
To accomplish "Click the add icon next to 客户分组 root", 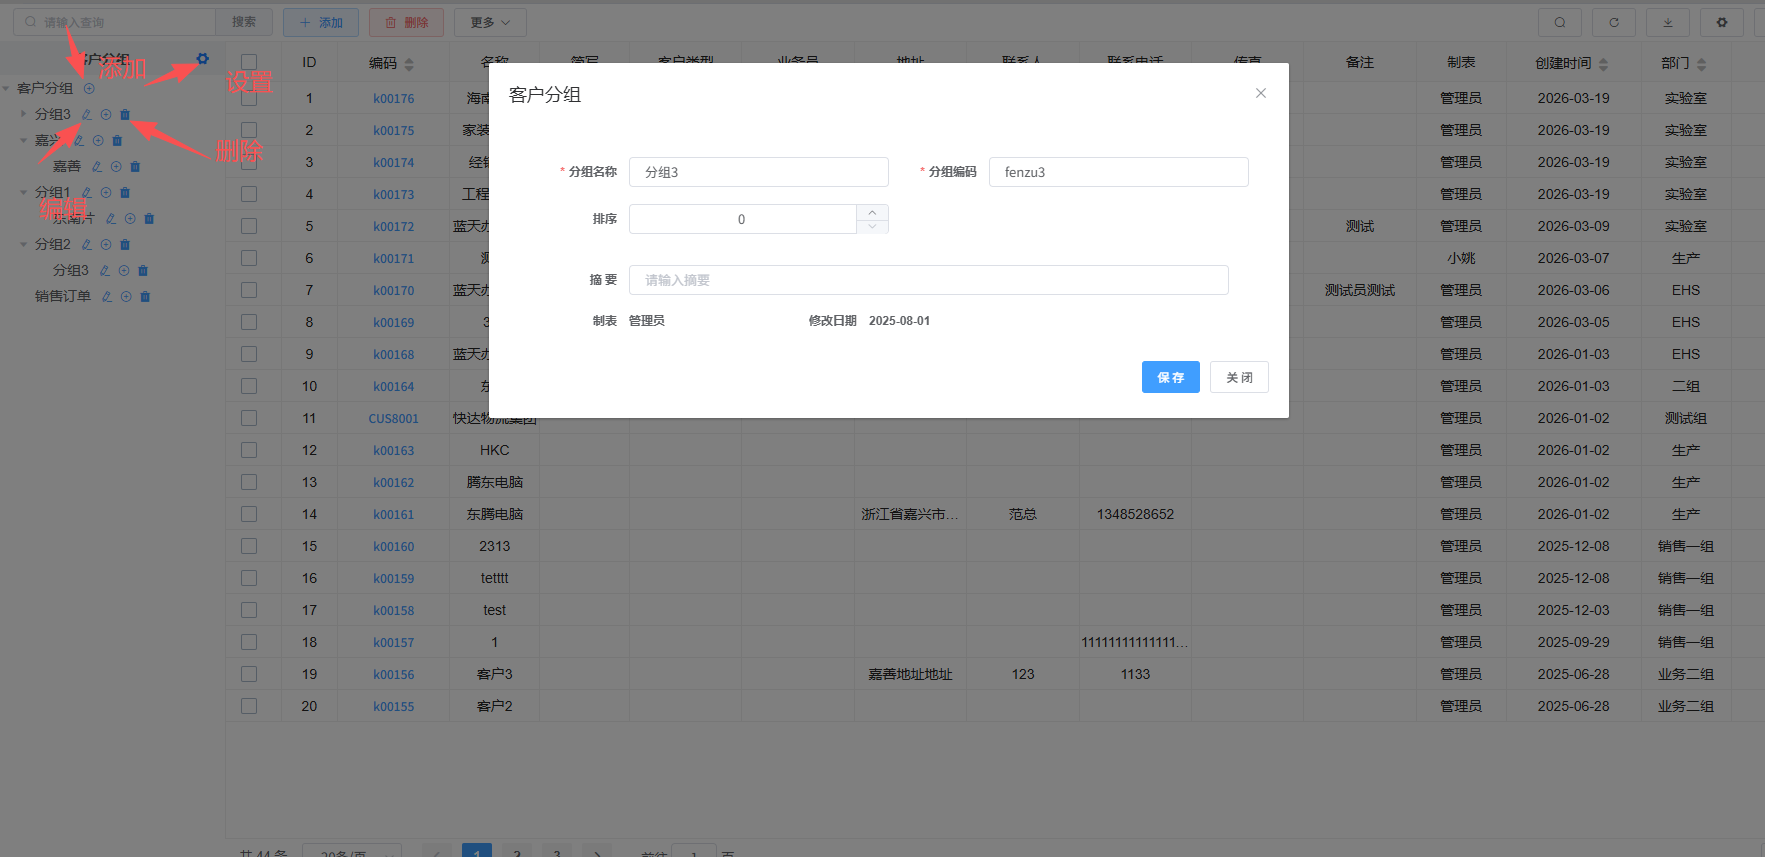I will (x=89, y=89).
